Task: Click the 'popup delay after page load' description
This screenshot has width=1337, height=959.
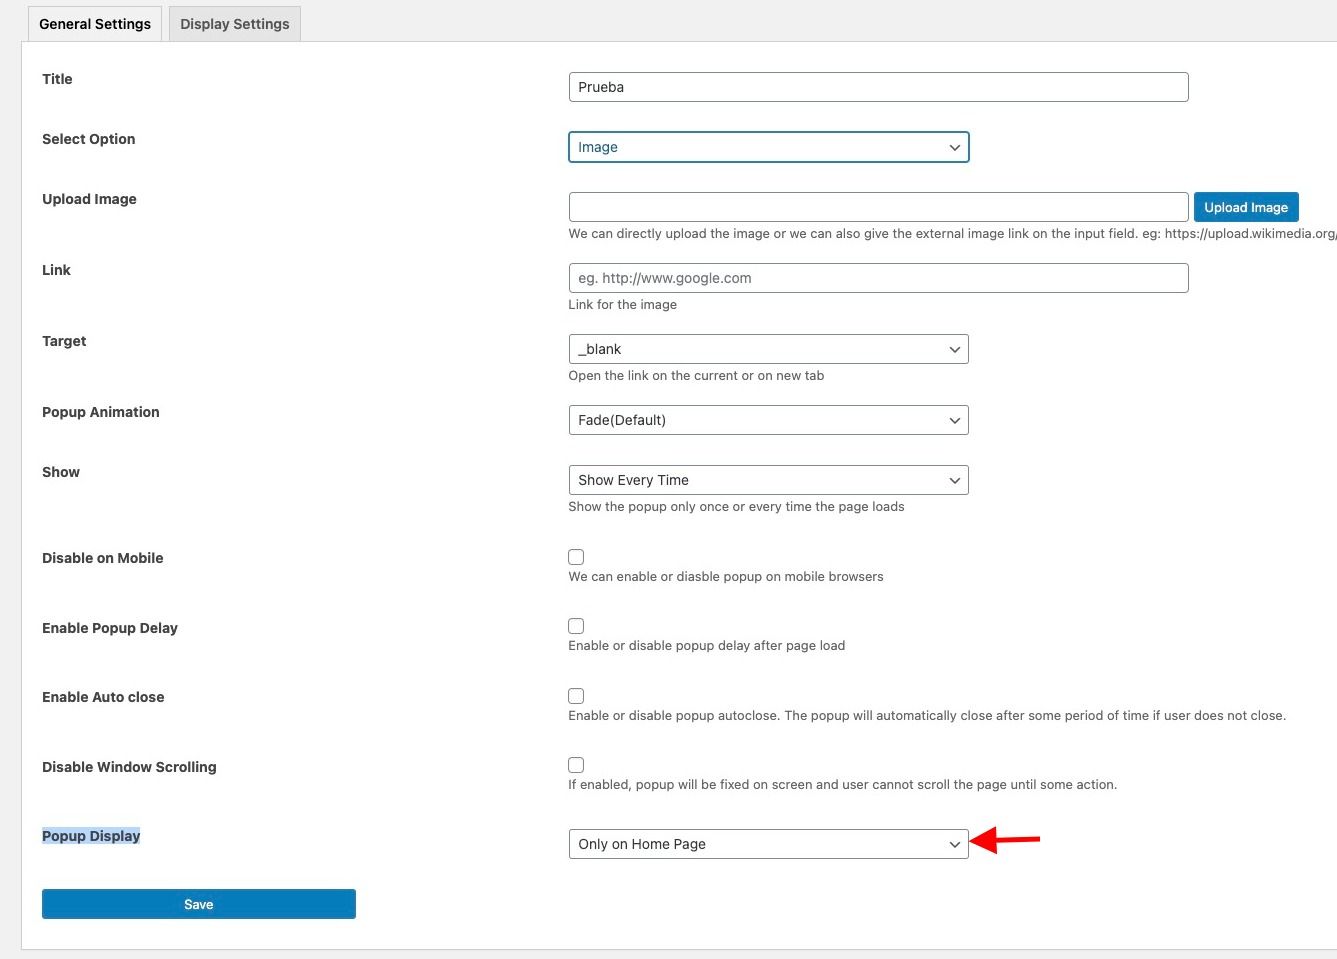Action: pos(707,646)
